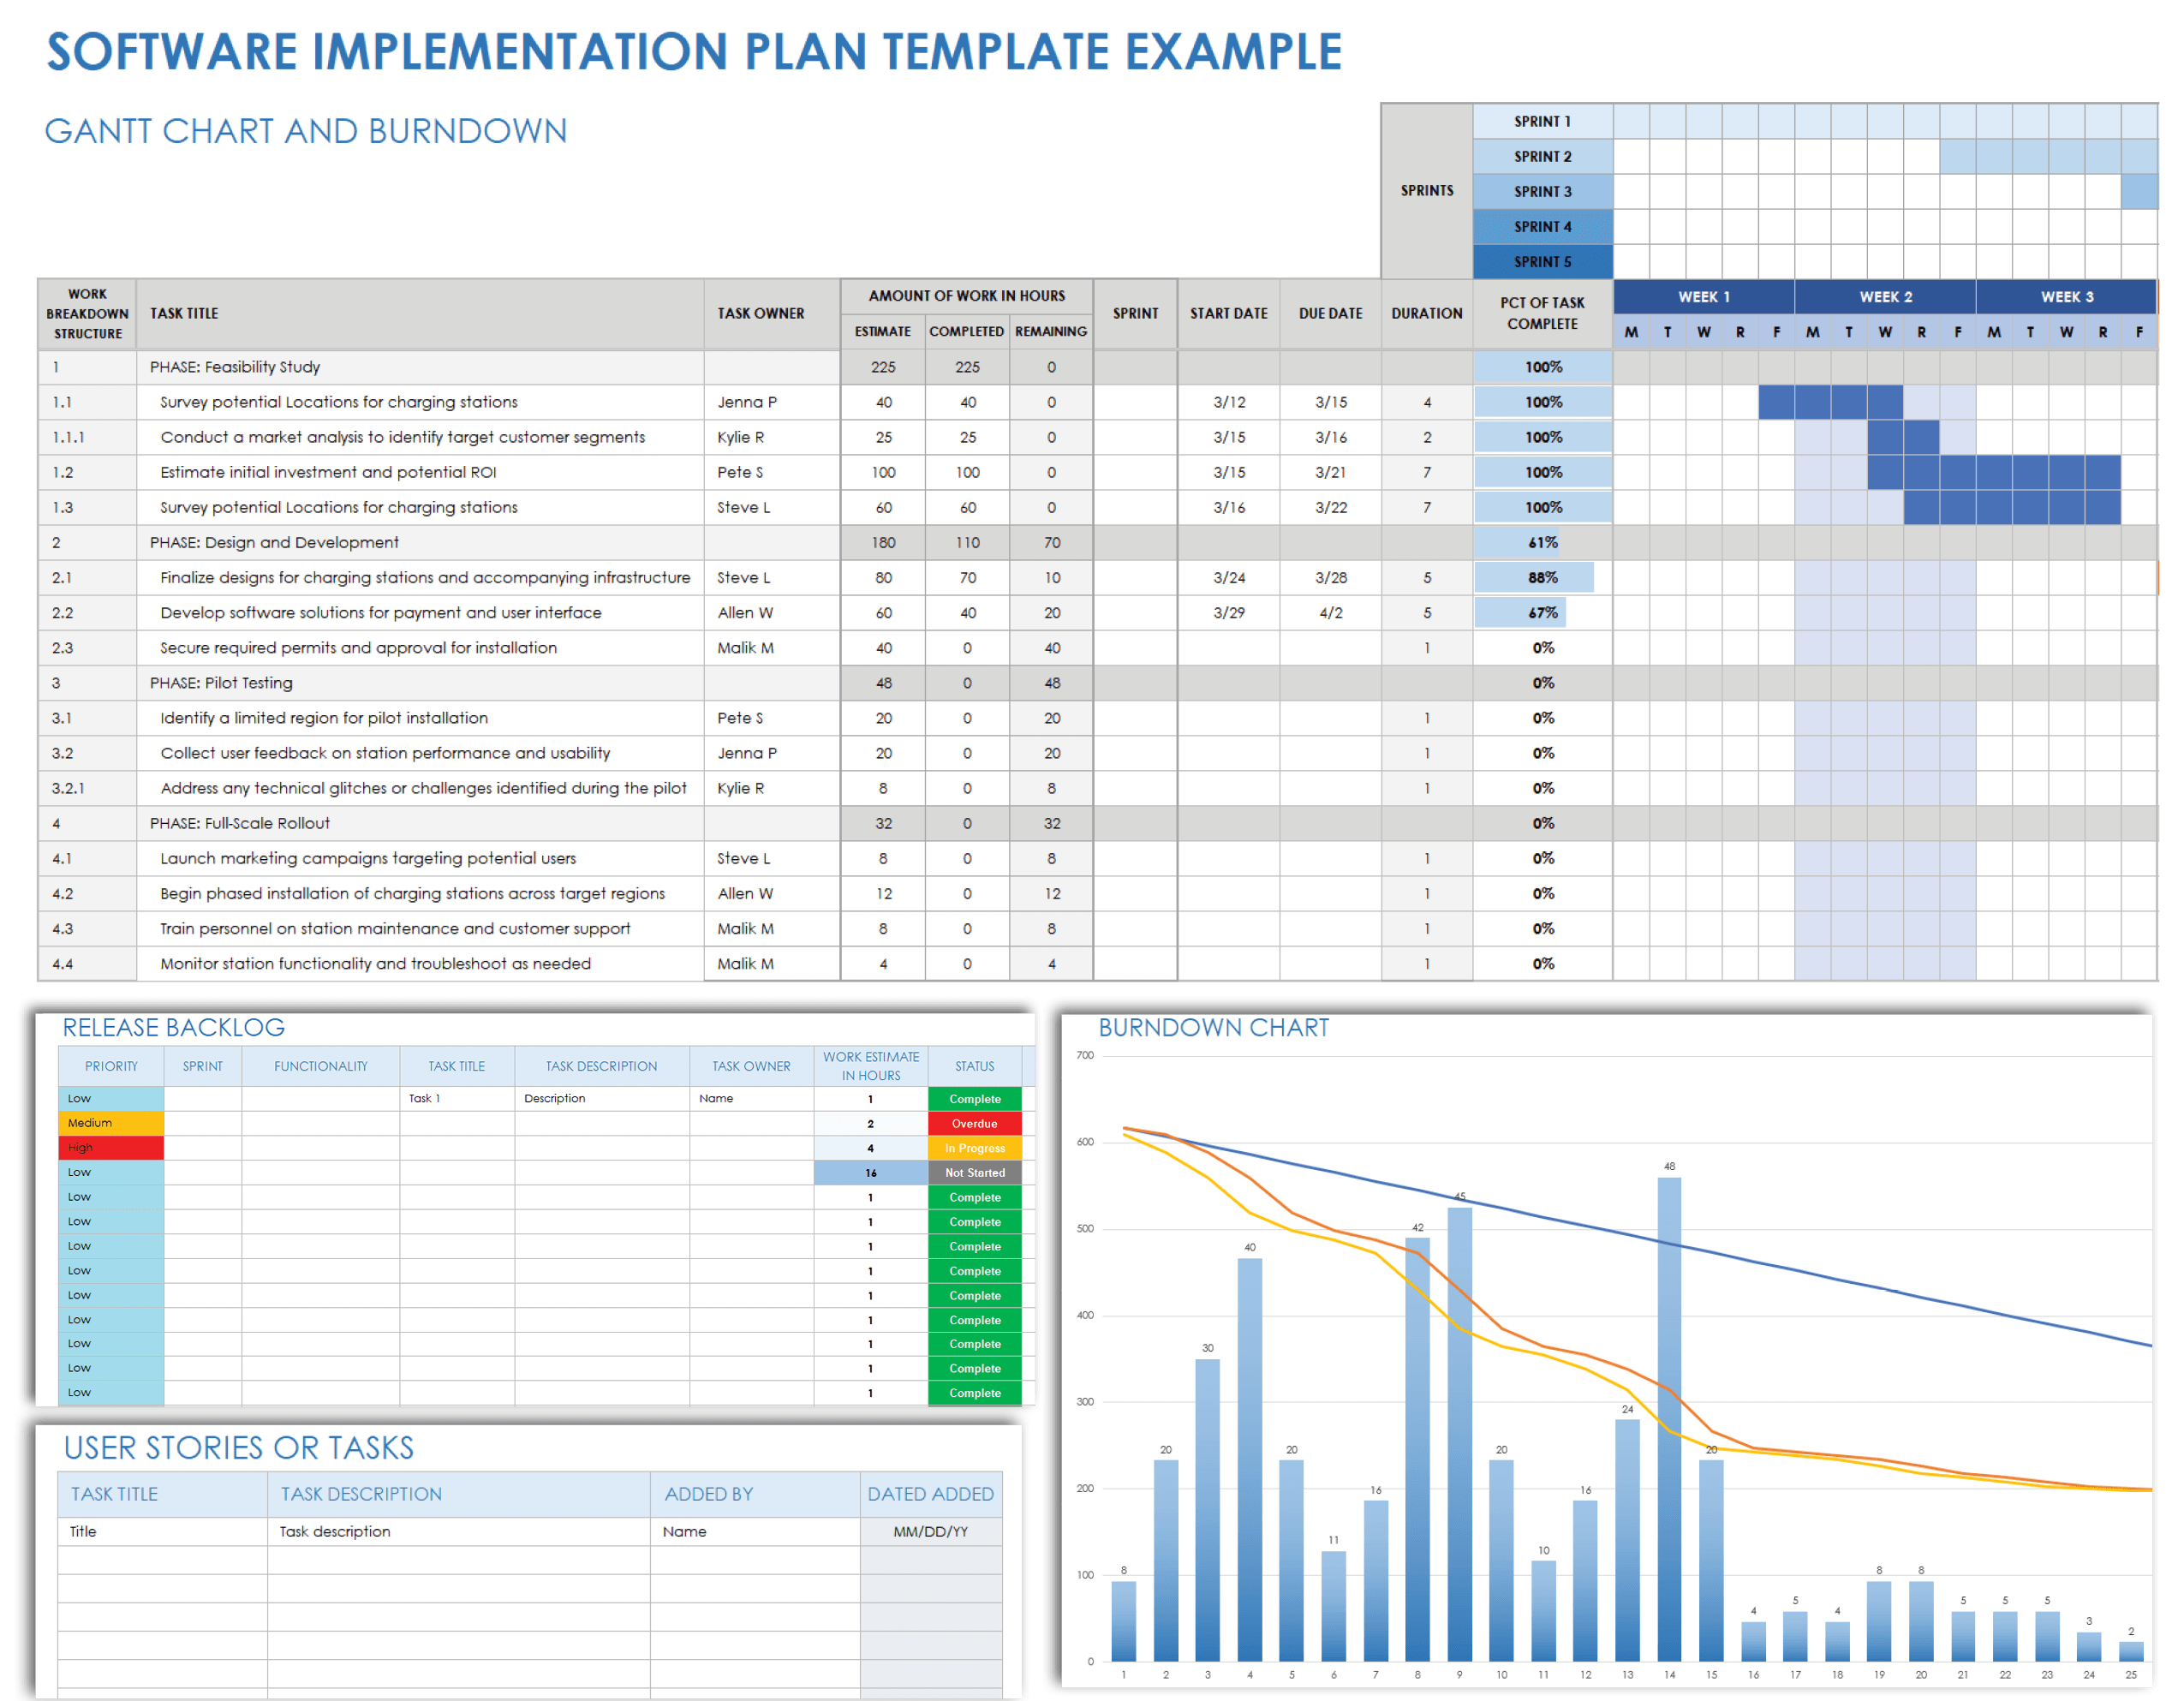The width and height of the screenshot is (2184, 1701).
Task: Select the Sprint 1 label in the sprints legend
Action: (1543, 120)
